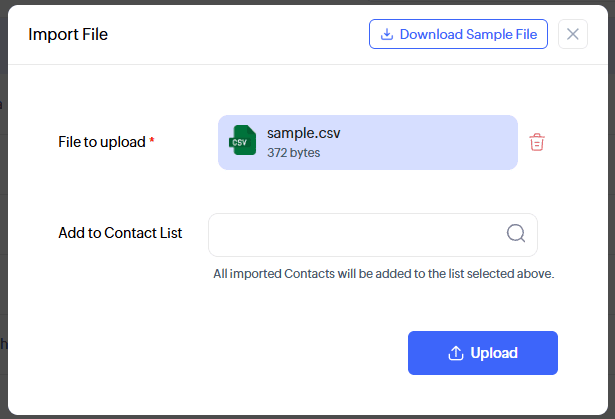Click the Import File dialog title
615x419 pixels.
68,35
